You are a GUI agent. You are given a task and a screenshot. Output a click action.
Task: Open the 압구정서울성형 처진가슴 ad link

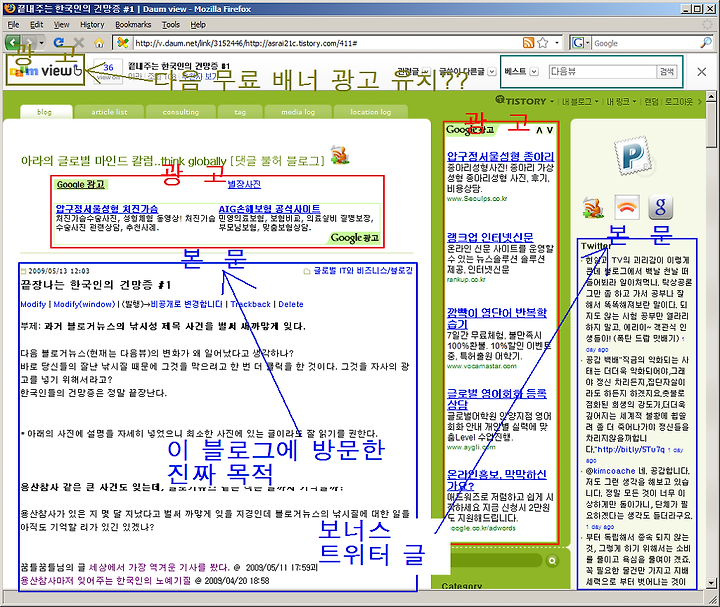[x=107, y=209]
